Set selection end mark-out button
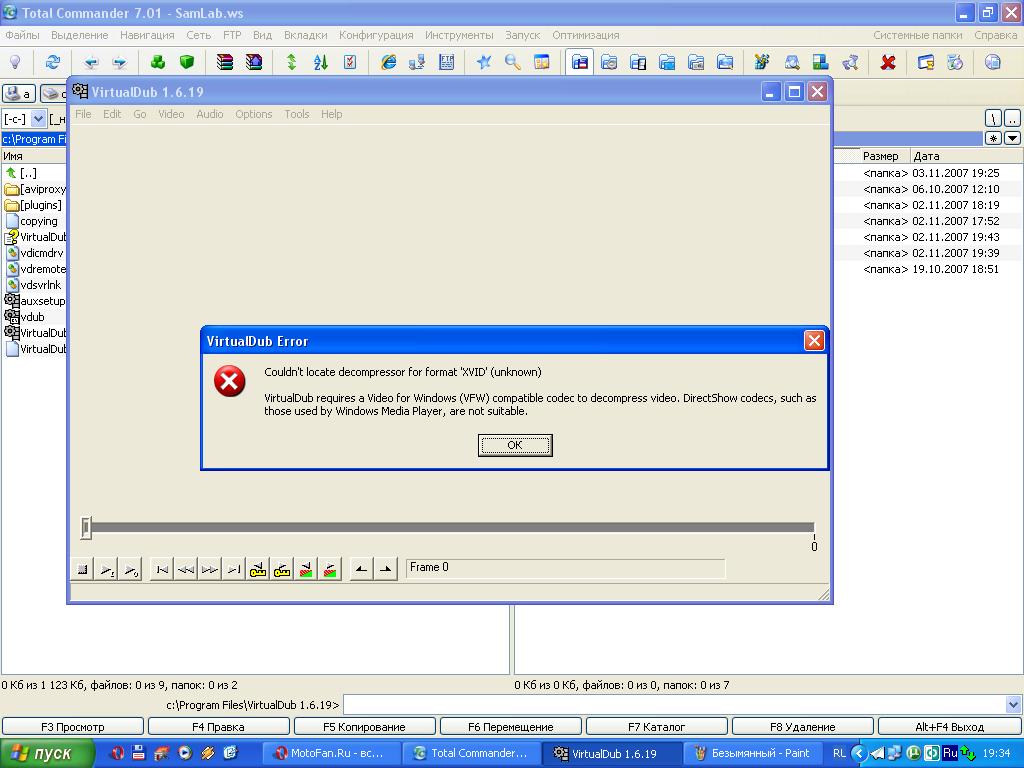Image resolution: width=1024 pixels, height=768 pixels. [x=385, y=569]
